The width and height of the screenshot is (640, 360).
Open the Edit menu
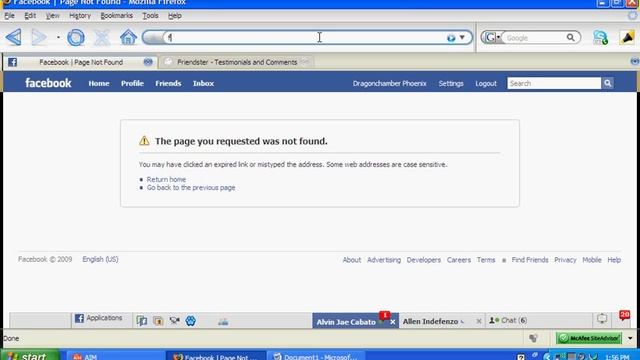(x=30, y=16)
